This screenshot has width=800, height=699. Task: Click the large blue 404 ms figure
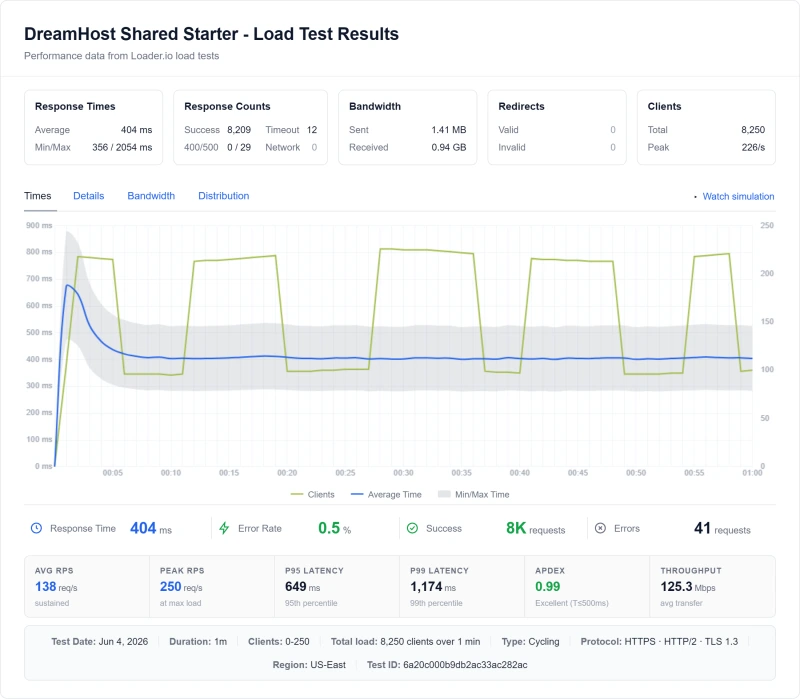pyautogui.click(x=151, y=528)
